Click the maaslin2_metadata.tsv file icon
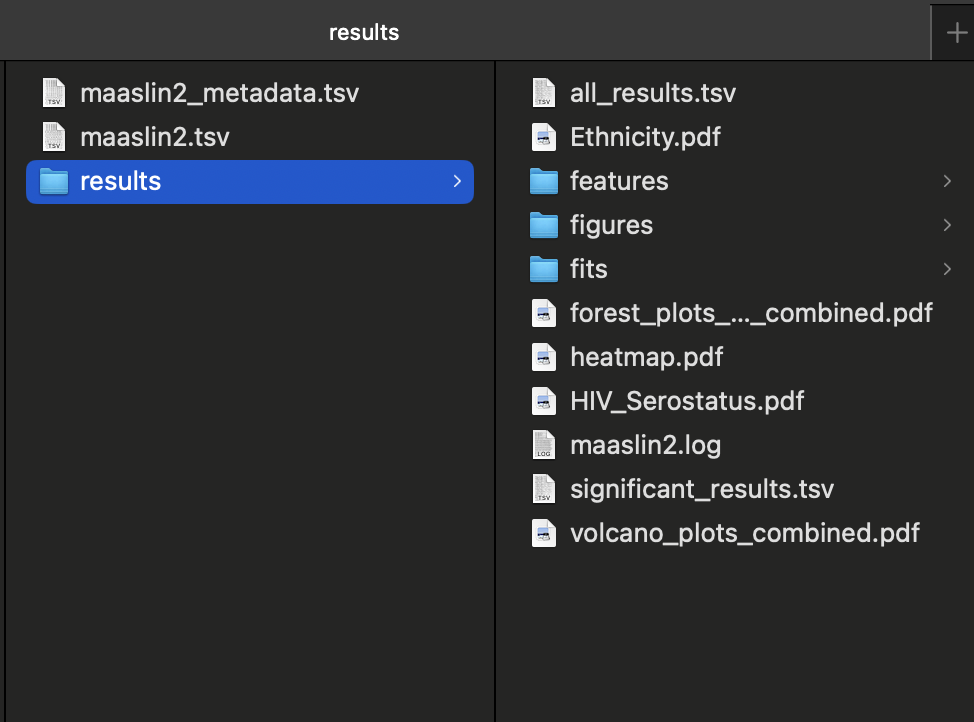This screenshot has width=974, height=722. (x=53, y=93)
